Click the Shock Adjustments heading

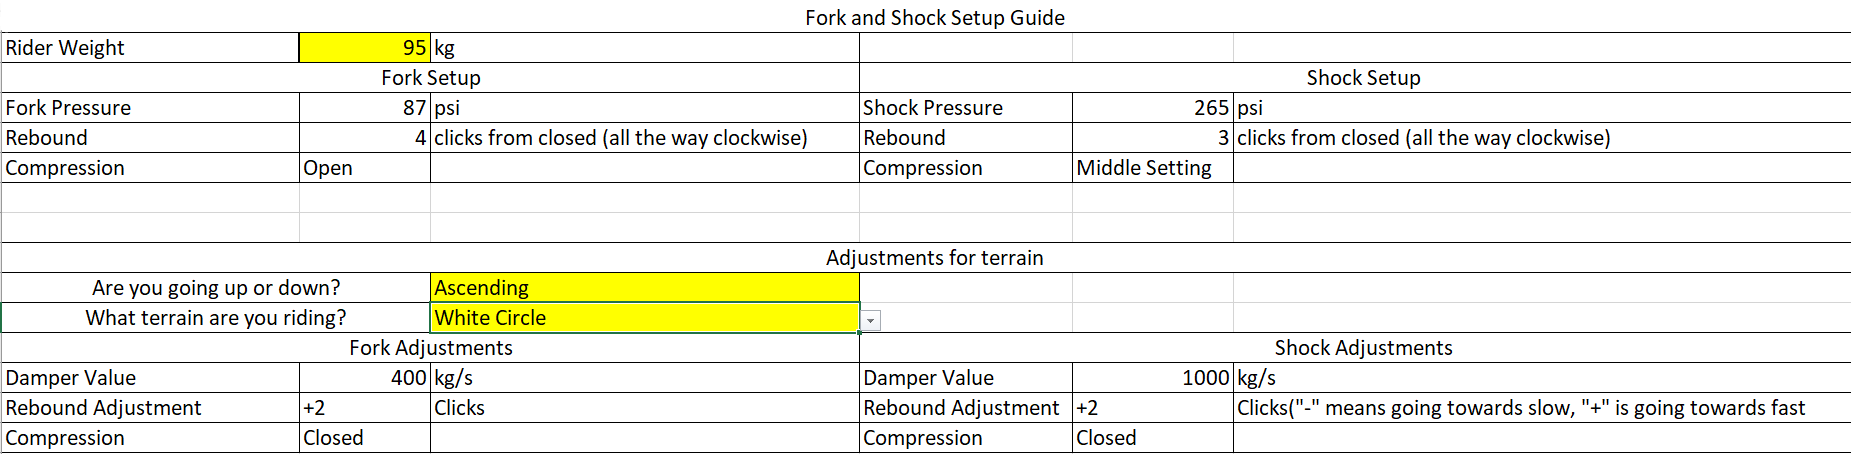click(x=1364, y=348)
